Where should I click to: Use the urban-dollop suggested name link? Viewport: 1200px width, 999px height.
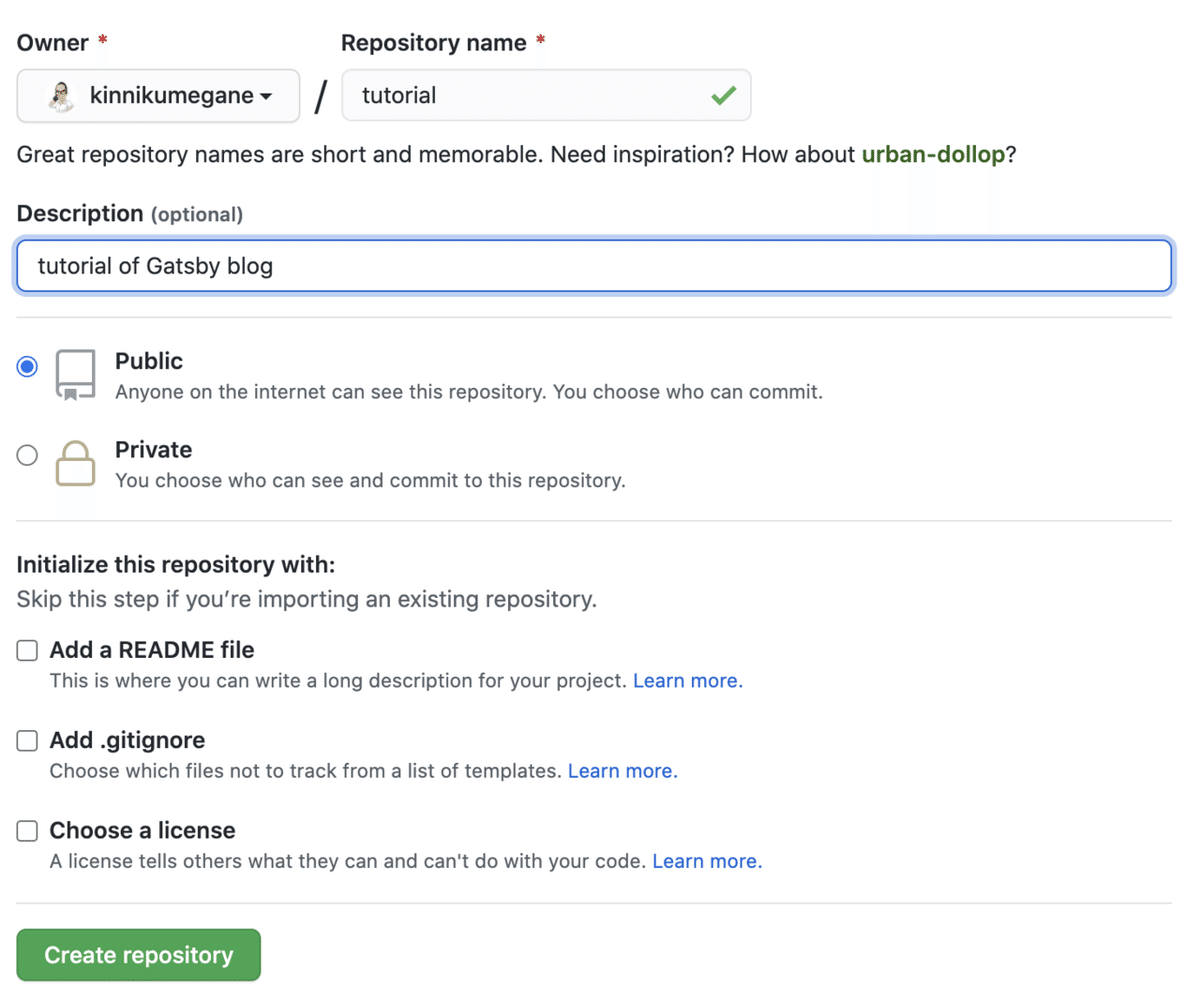tap(932, 156)
